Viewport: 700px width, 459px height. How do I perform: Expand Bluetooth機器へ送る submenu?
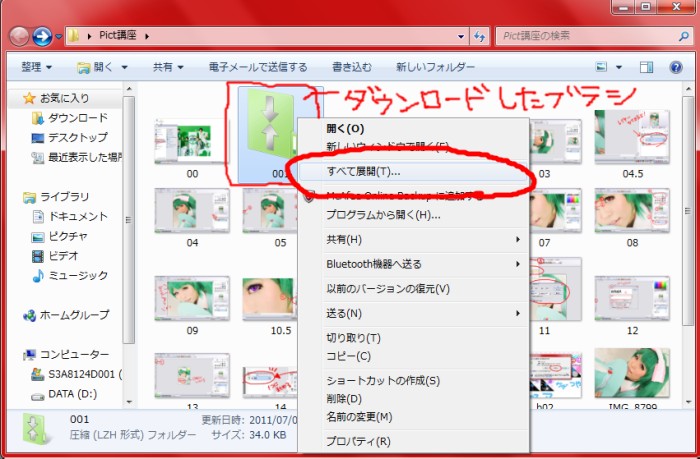(x=413, y=264)
